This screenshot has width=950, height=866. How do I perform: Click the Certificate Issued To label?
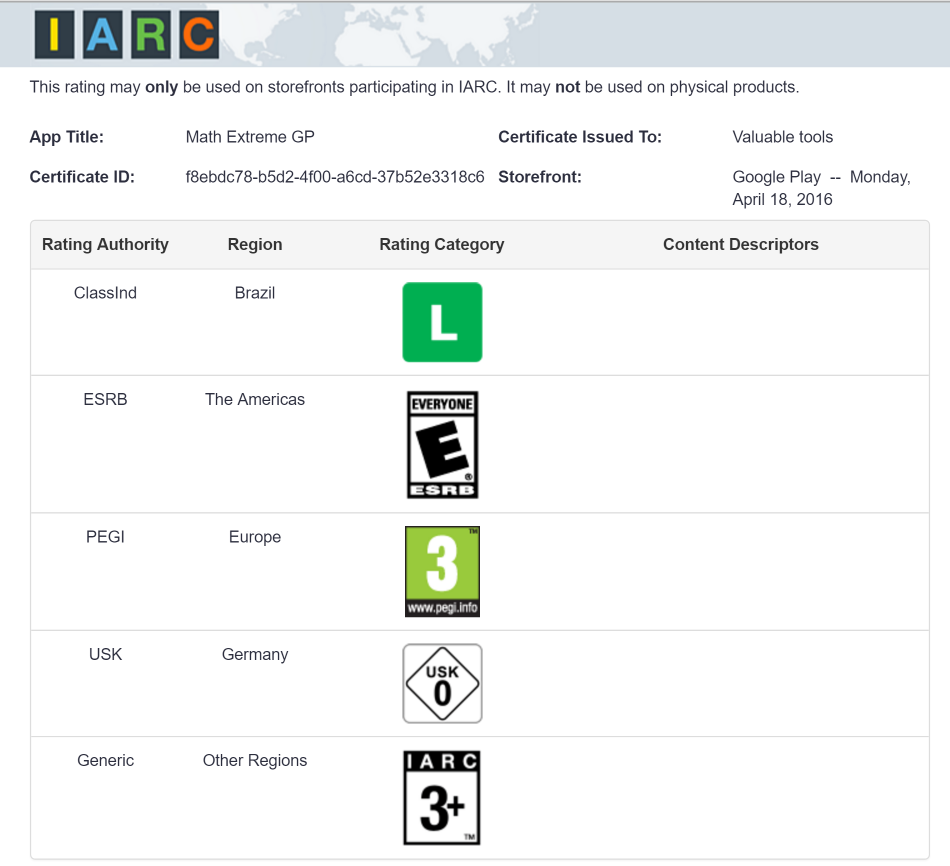click(x=580, y=137)
